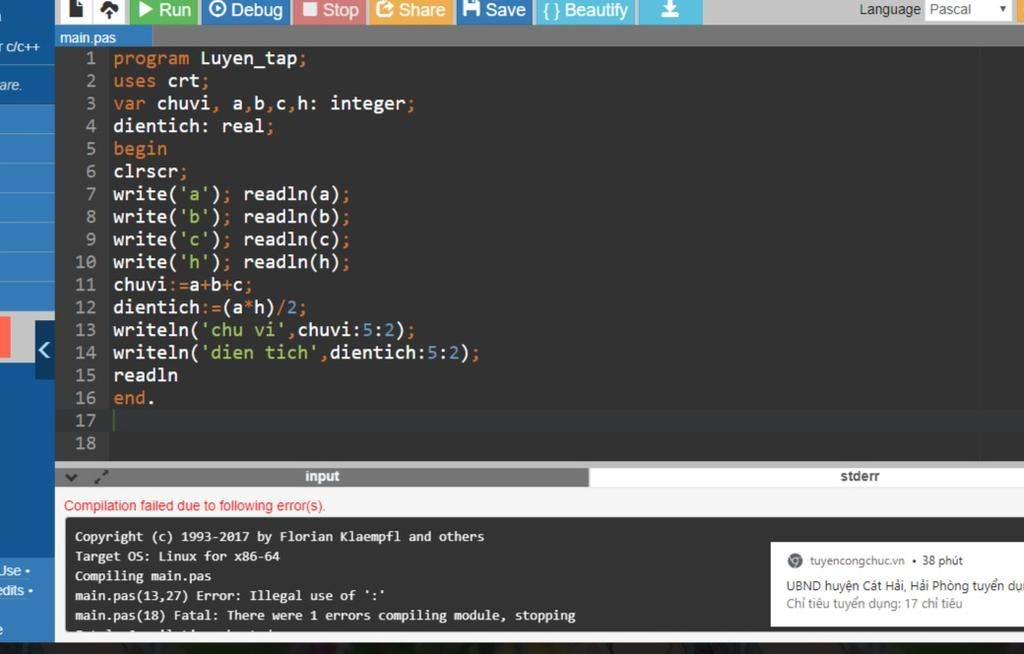Image resolution: width=1024 pixels, height=654 pixels.
Task: Collapse the left sidebar arrow
Action: pyautogui.click(x=44, y=350)
